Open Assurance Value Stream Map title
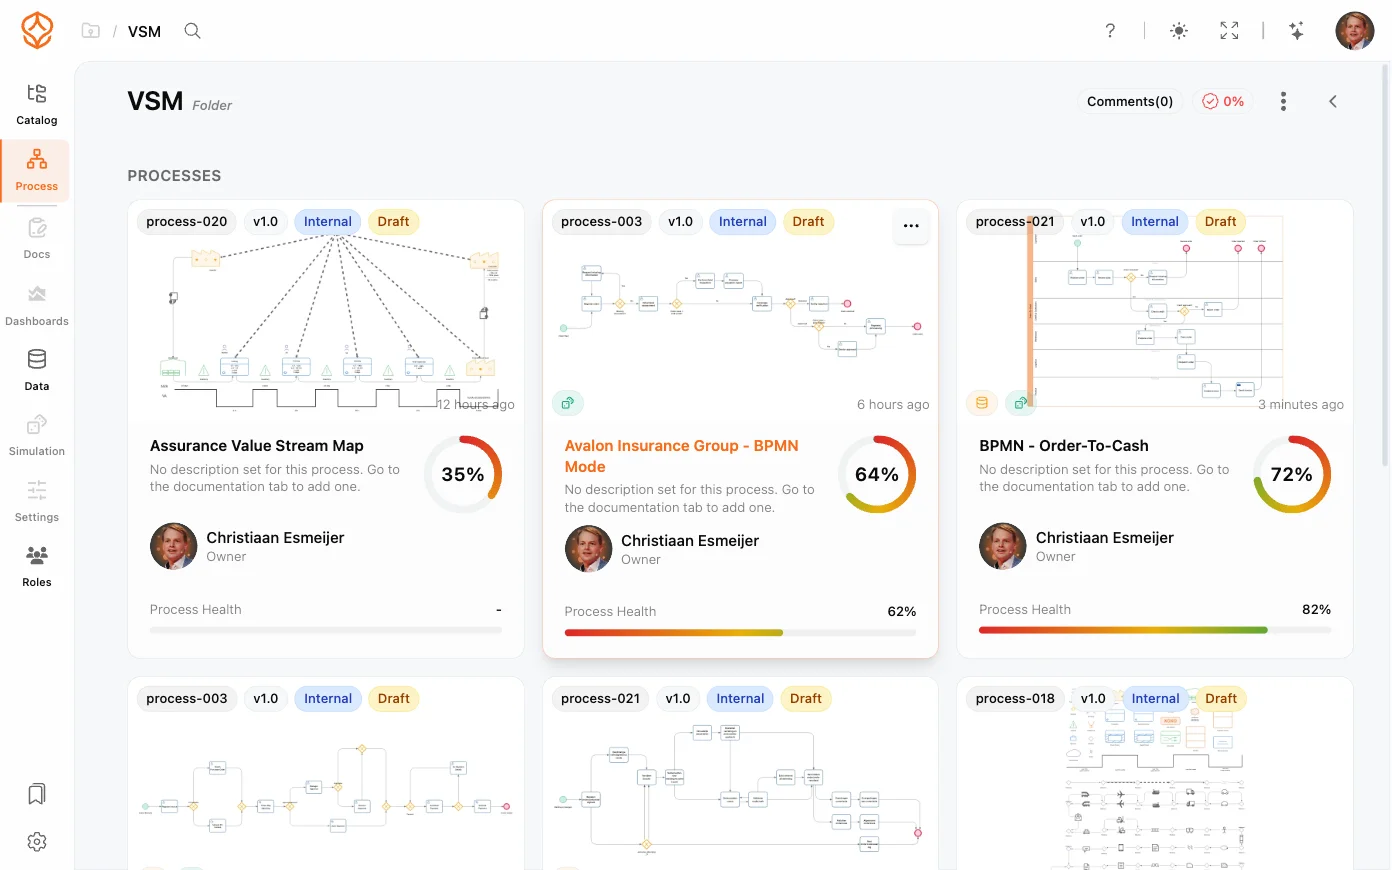Viewport: 1392px width, 870px height. [257, 446]
